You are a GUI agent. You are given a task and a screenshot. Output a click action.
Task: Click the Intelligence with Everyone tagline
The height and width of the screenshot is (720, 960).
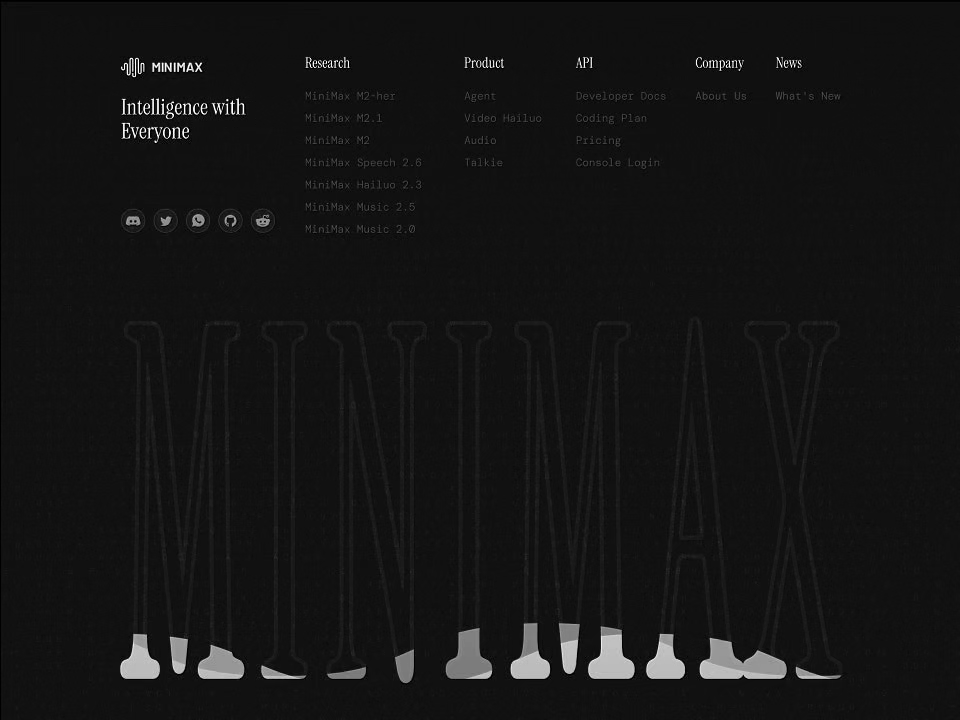(183, 119)
